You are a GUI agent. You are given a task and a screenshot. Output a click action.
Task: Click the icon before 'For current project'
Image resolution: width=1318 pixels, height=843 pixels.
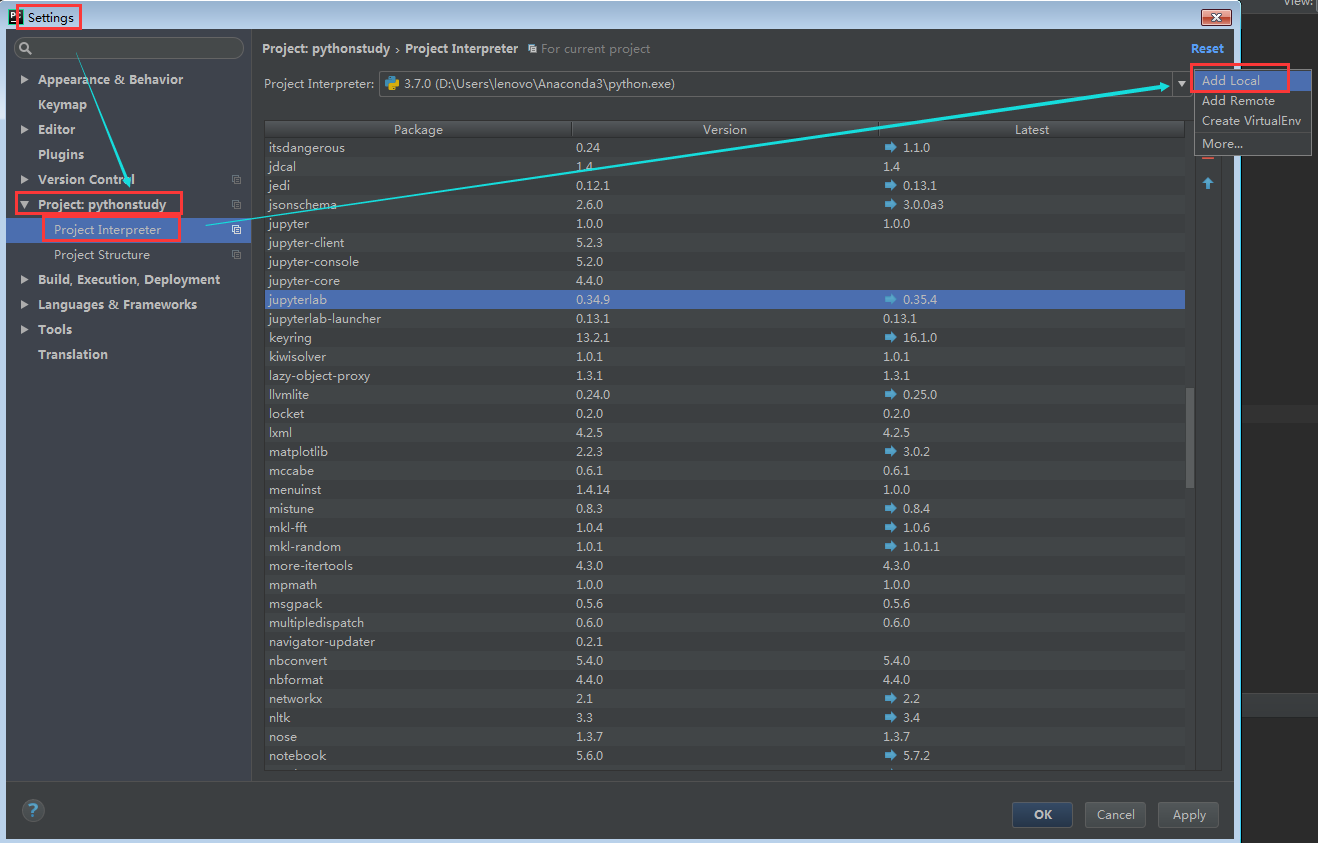click(532, 49)
